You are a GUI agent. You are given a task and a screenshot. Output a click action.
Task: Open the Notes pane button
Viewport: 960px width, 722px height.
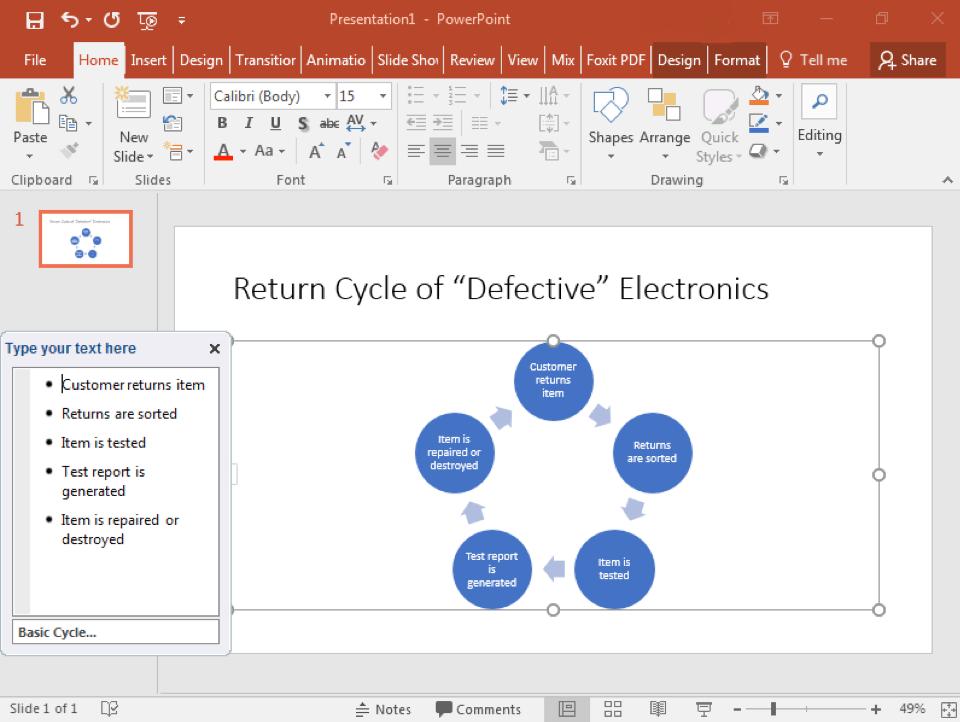383,709
